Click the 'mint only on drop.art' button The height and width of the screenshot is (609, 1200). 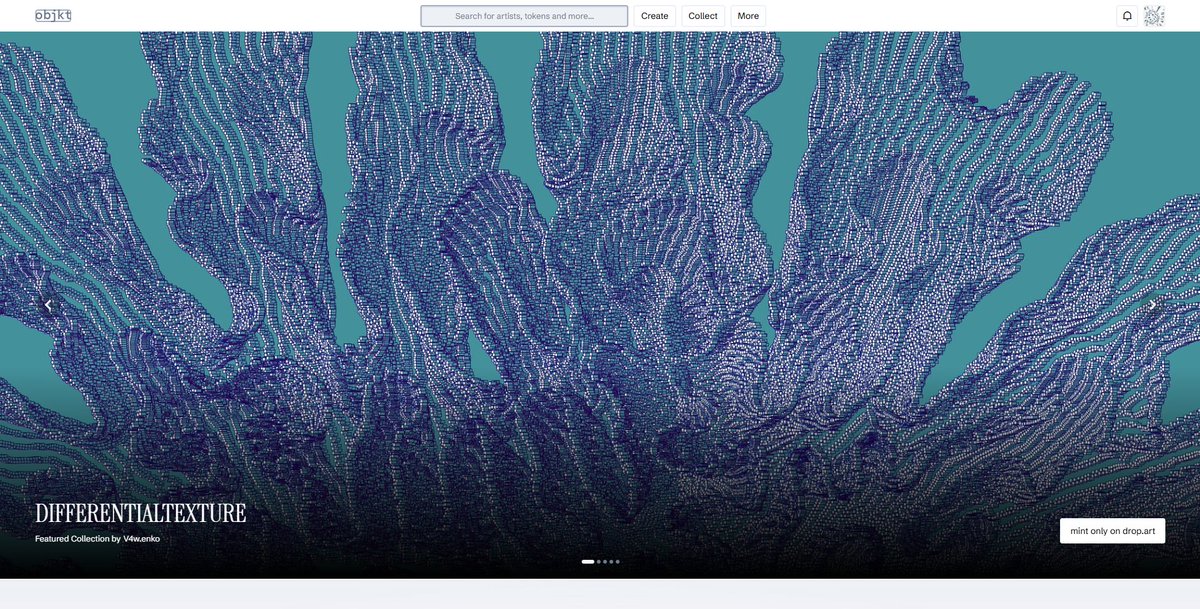click(1112, 531)
